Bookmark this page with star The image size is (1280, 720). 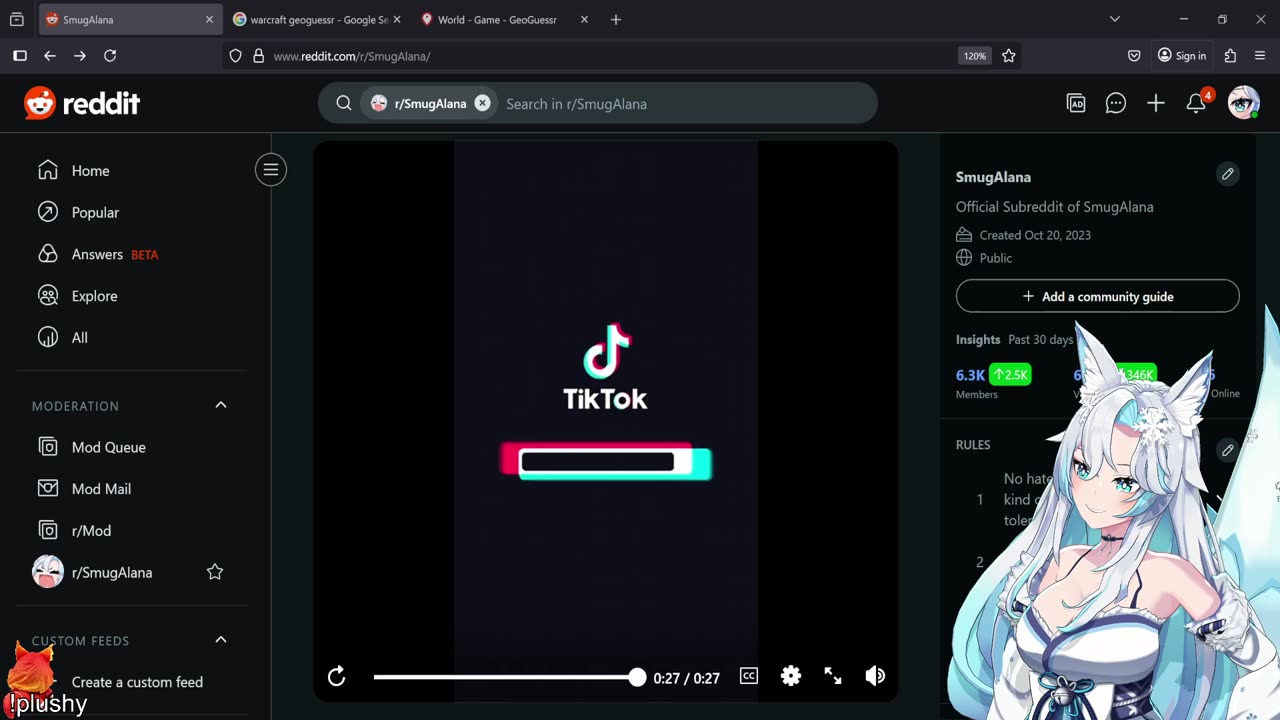1009,56
